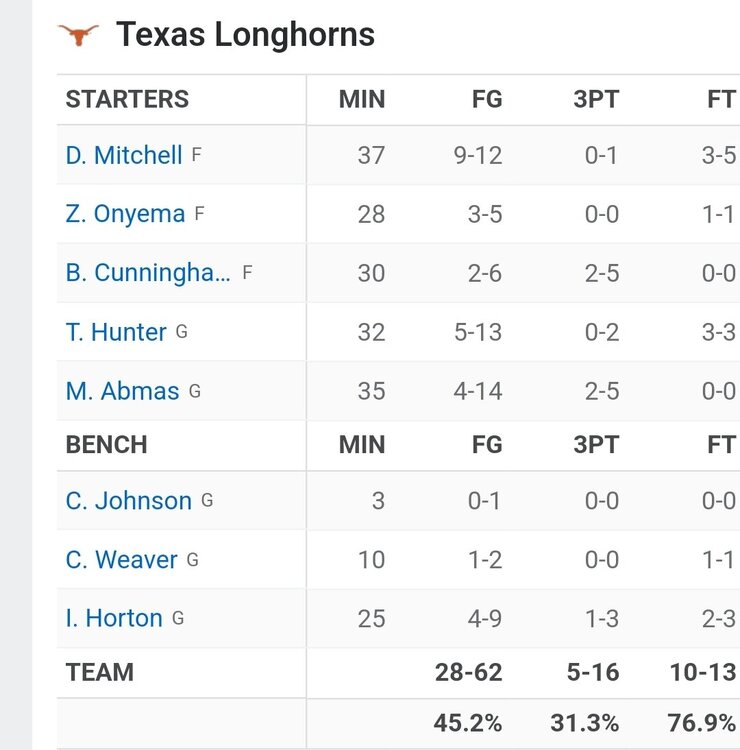Click the 45.2% team field goal percentage

[x=468, y=722]
